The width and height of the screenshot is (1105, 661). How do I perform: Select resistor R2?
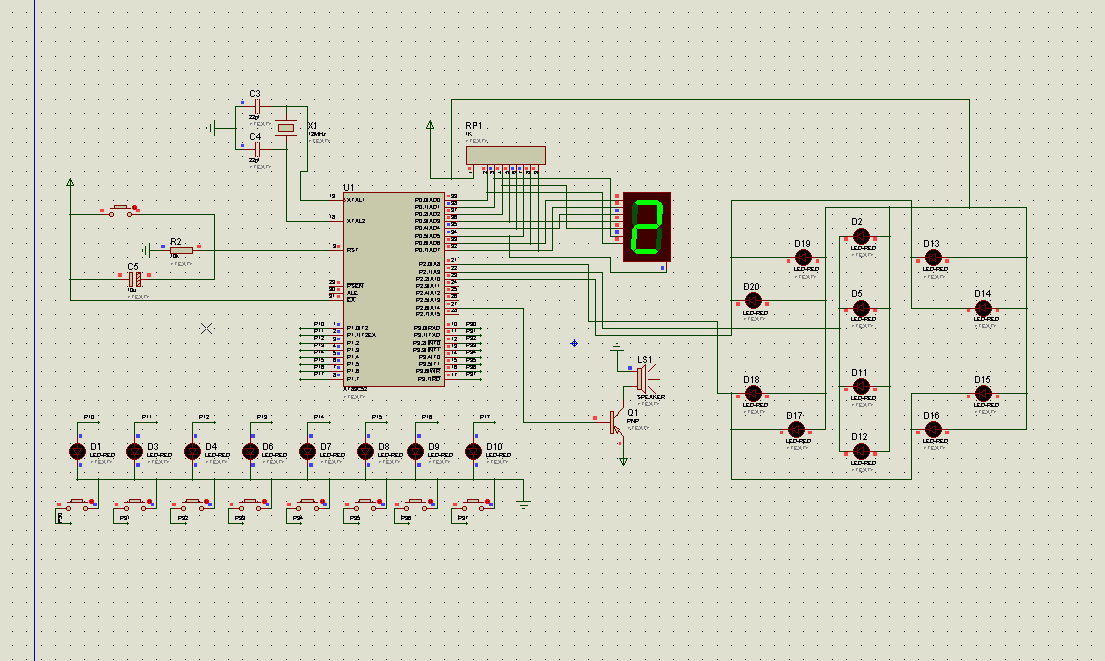[x=181, y=250]
